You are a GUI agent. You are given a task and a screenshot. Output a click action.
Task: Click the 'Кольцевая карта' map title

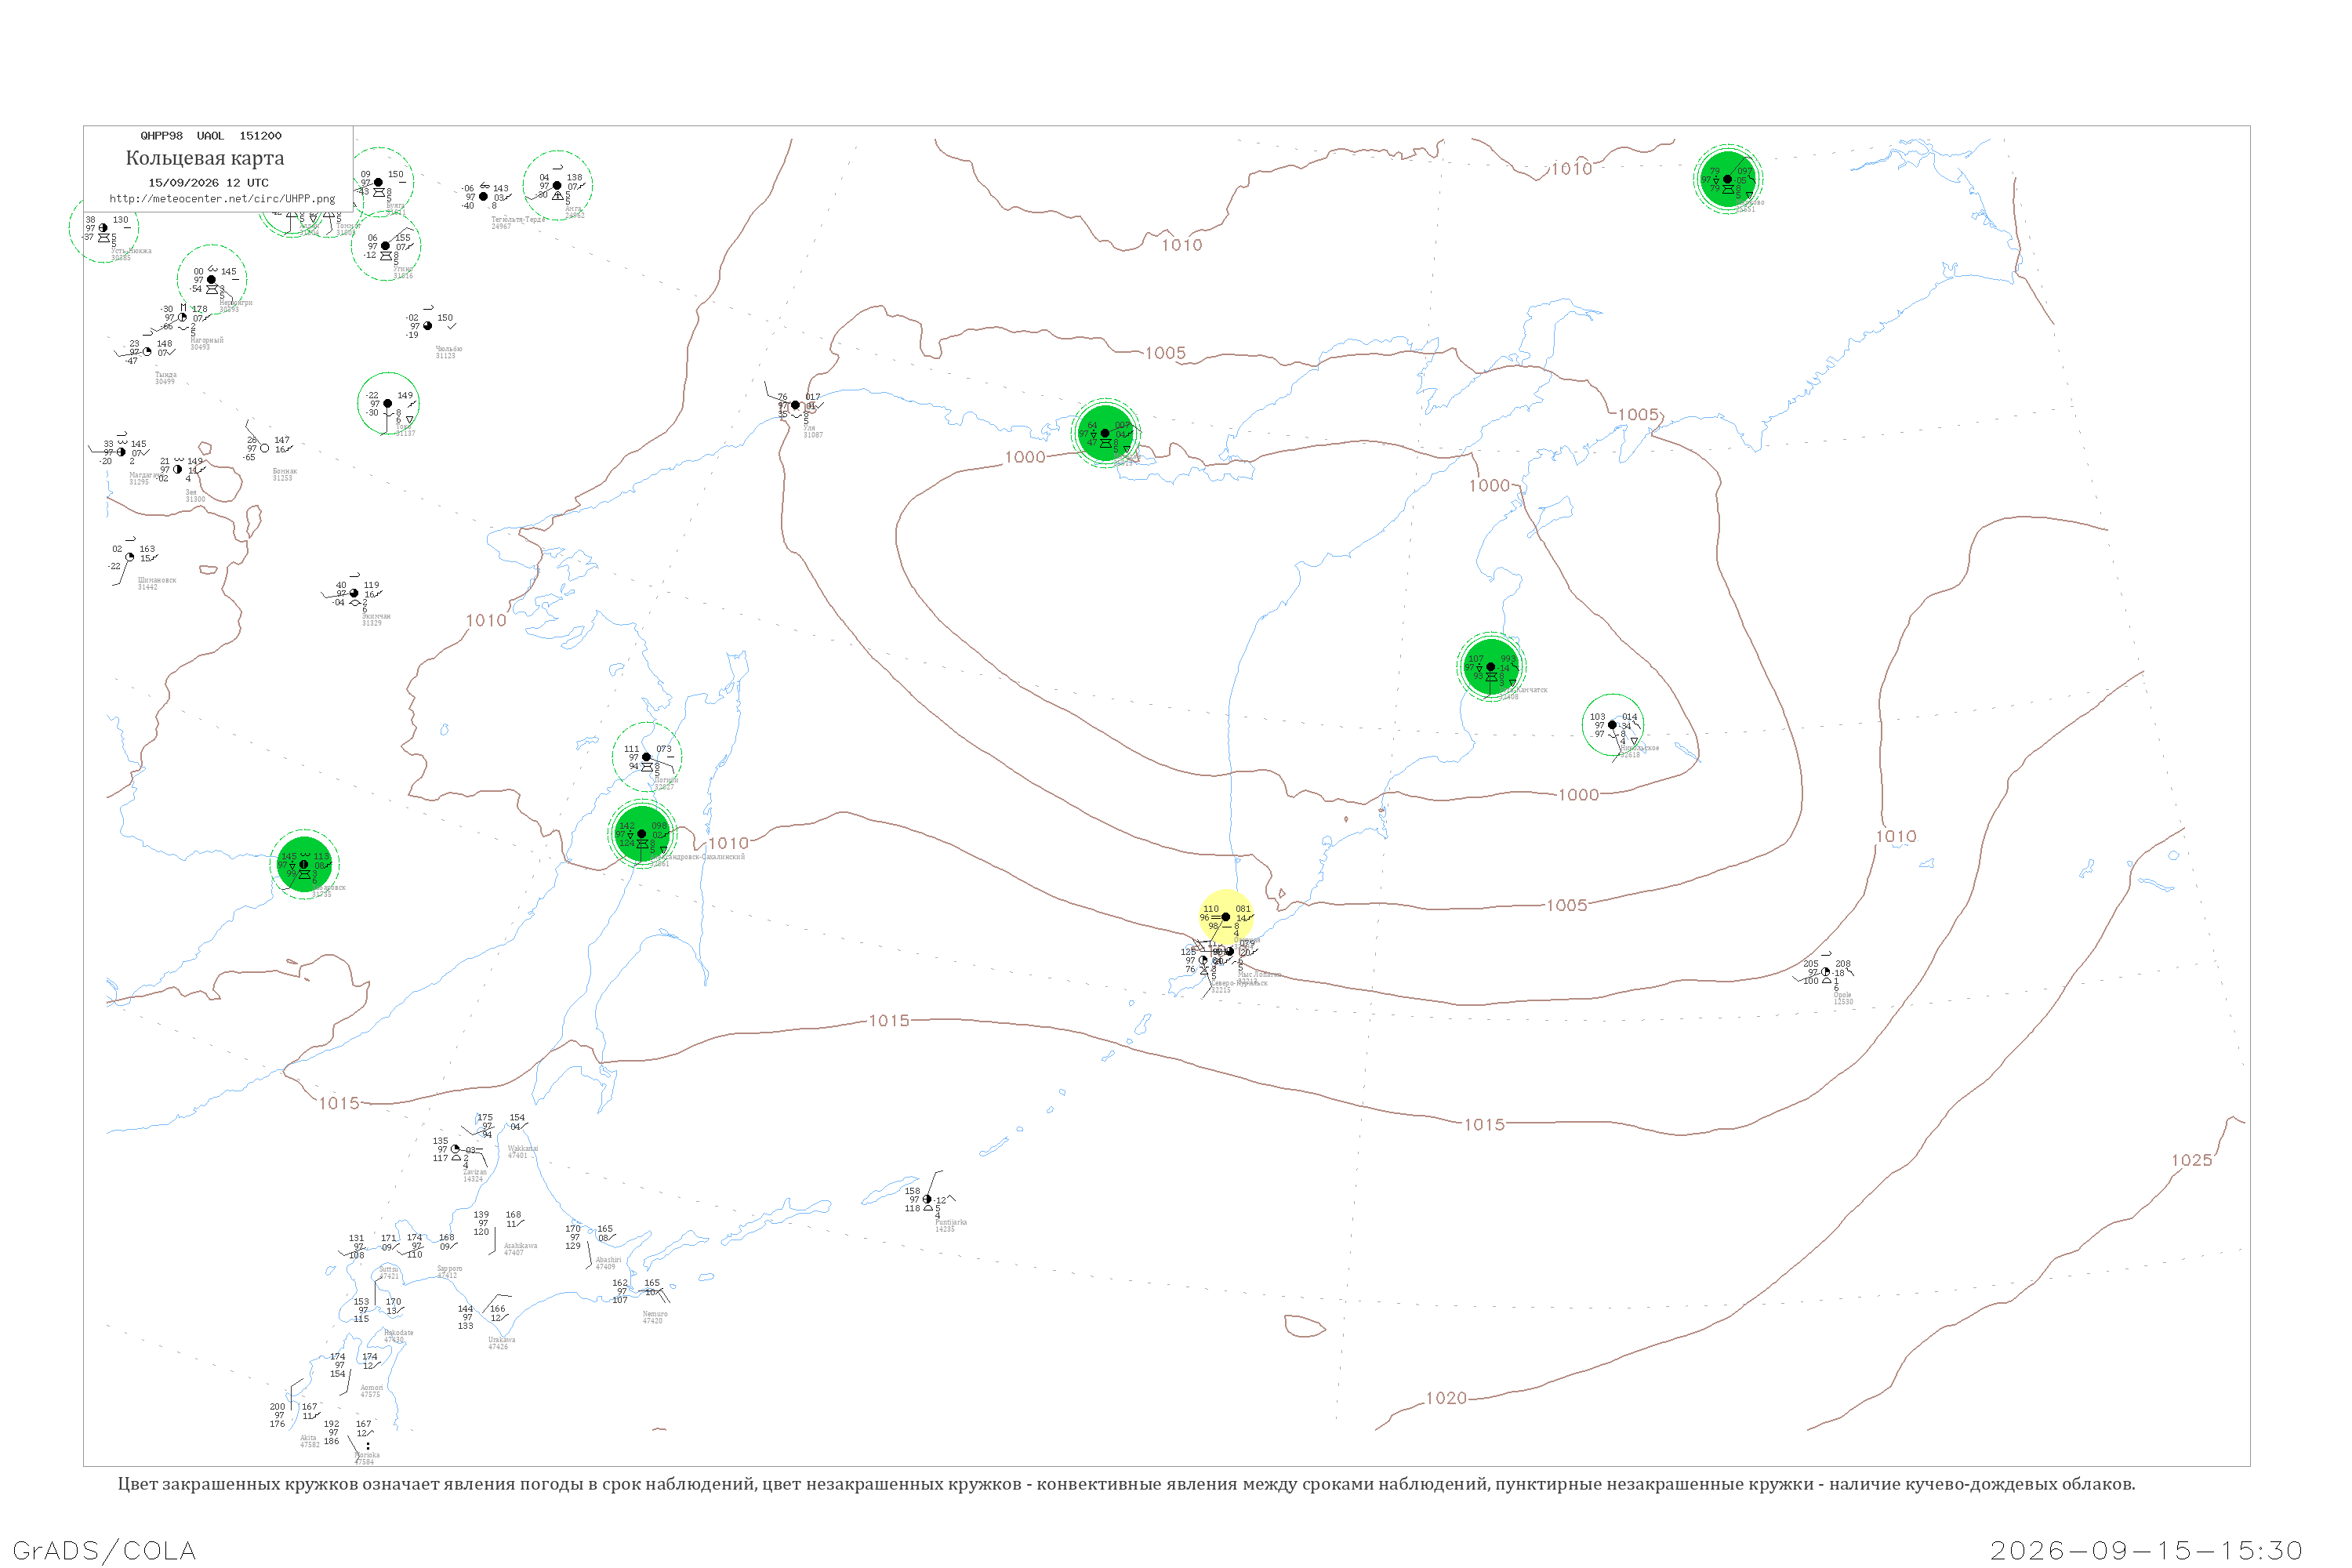coord(205,158)
